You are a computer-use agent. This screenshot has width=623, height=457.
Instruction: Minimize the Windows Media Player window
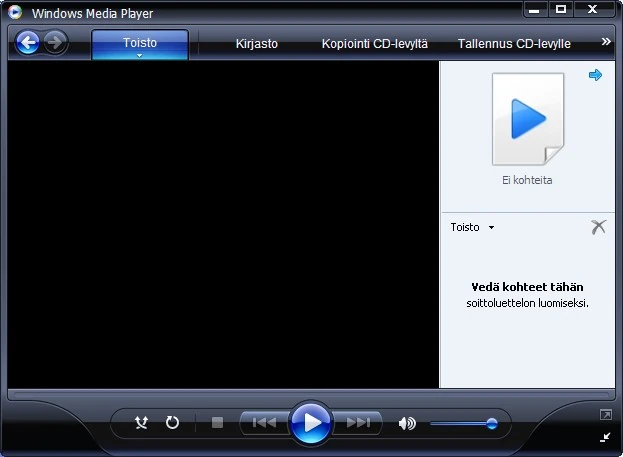coord(534,10)
